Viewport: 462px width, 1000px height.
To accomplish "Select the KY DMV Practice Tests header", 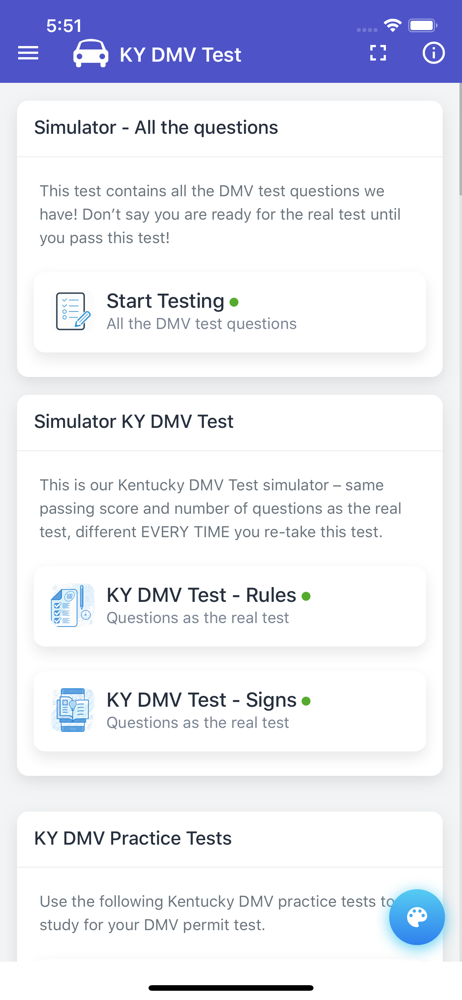I will (133, 838).
